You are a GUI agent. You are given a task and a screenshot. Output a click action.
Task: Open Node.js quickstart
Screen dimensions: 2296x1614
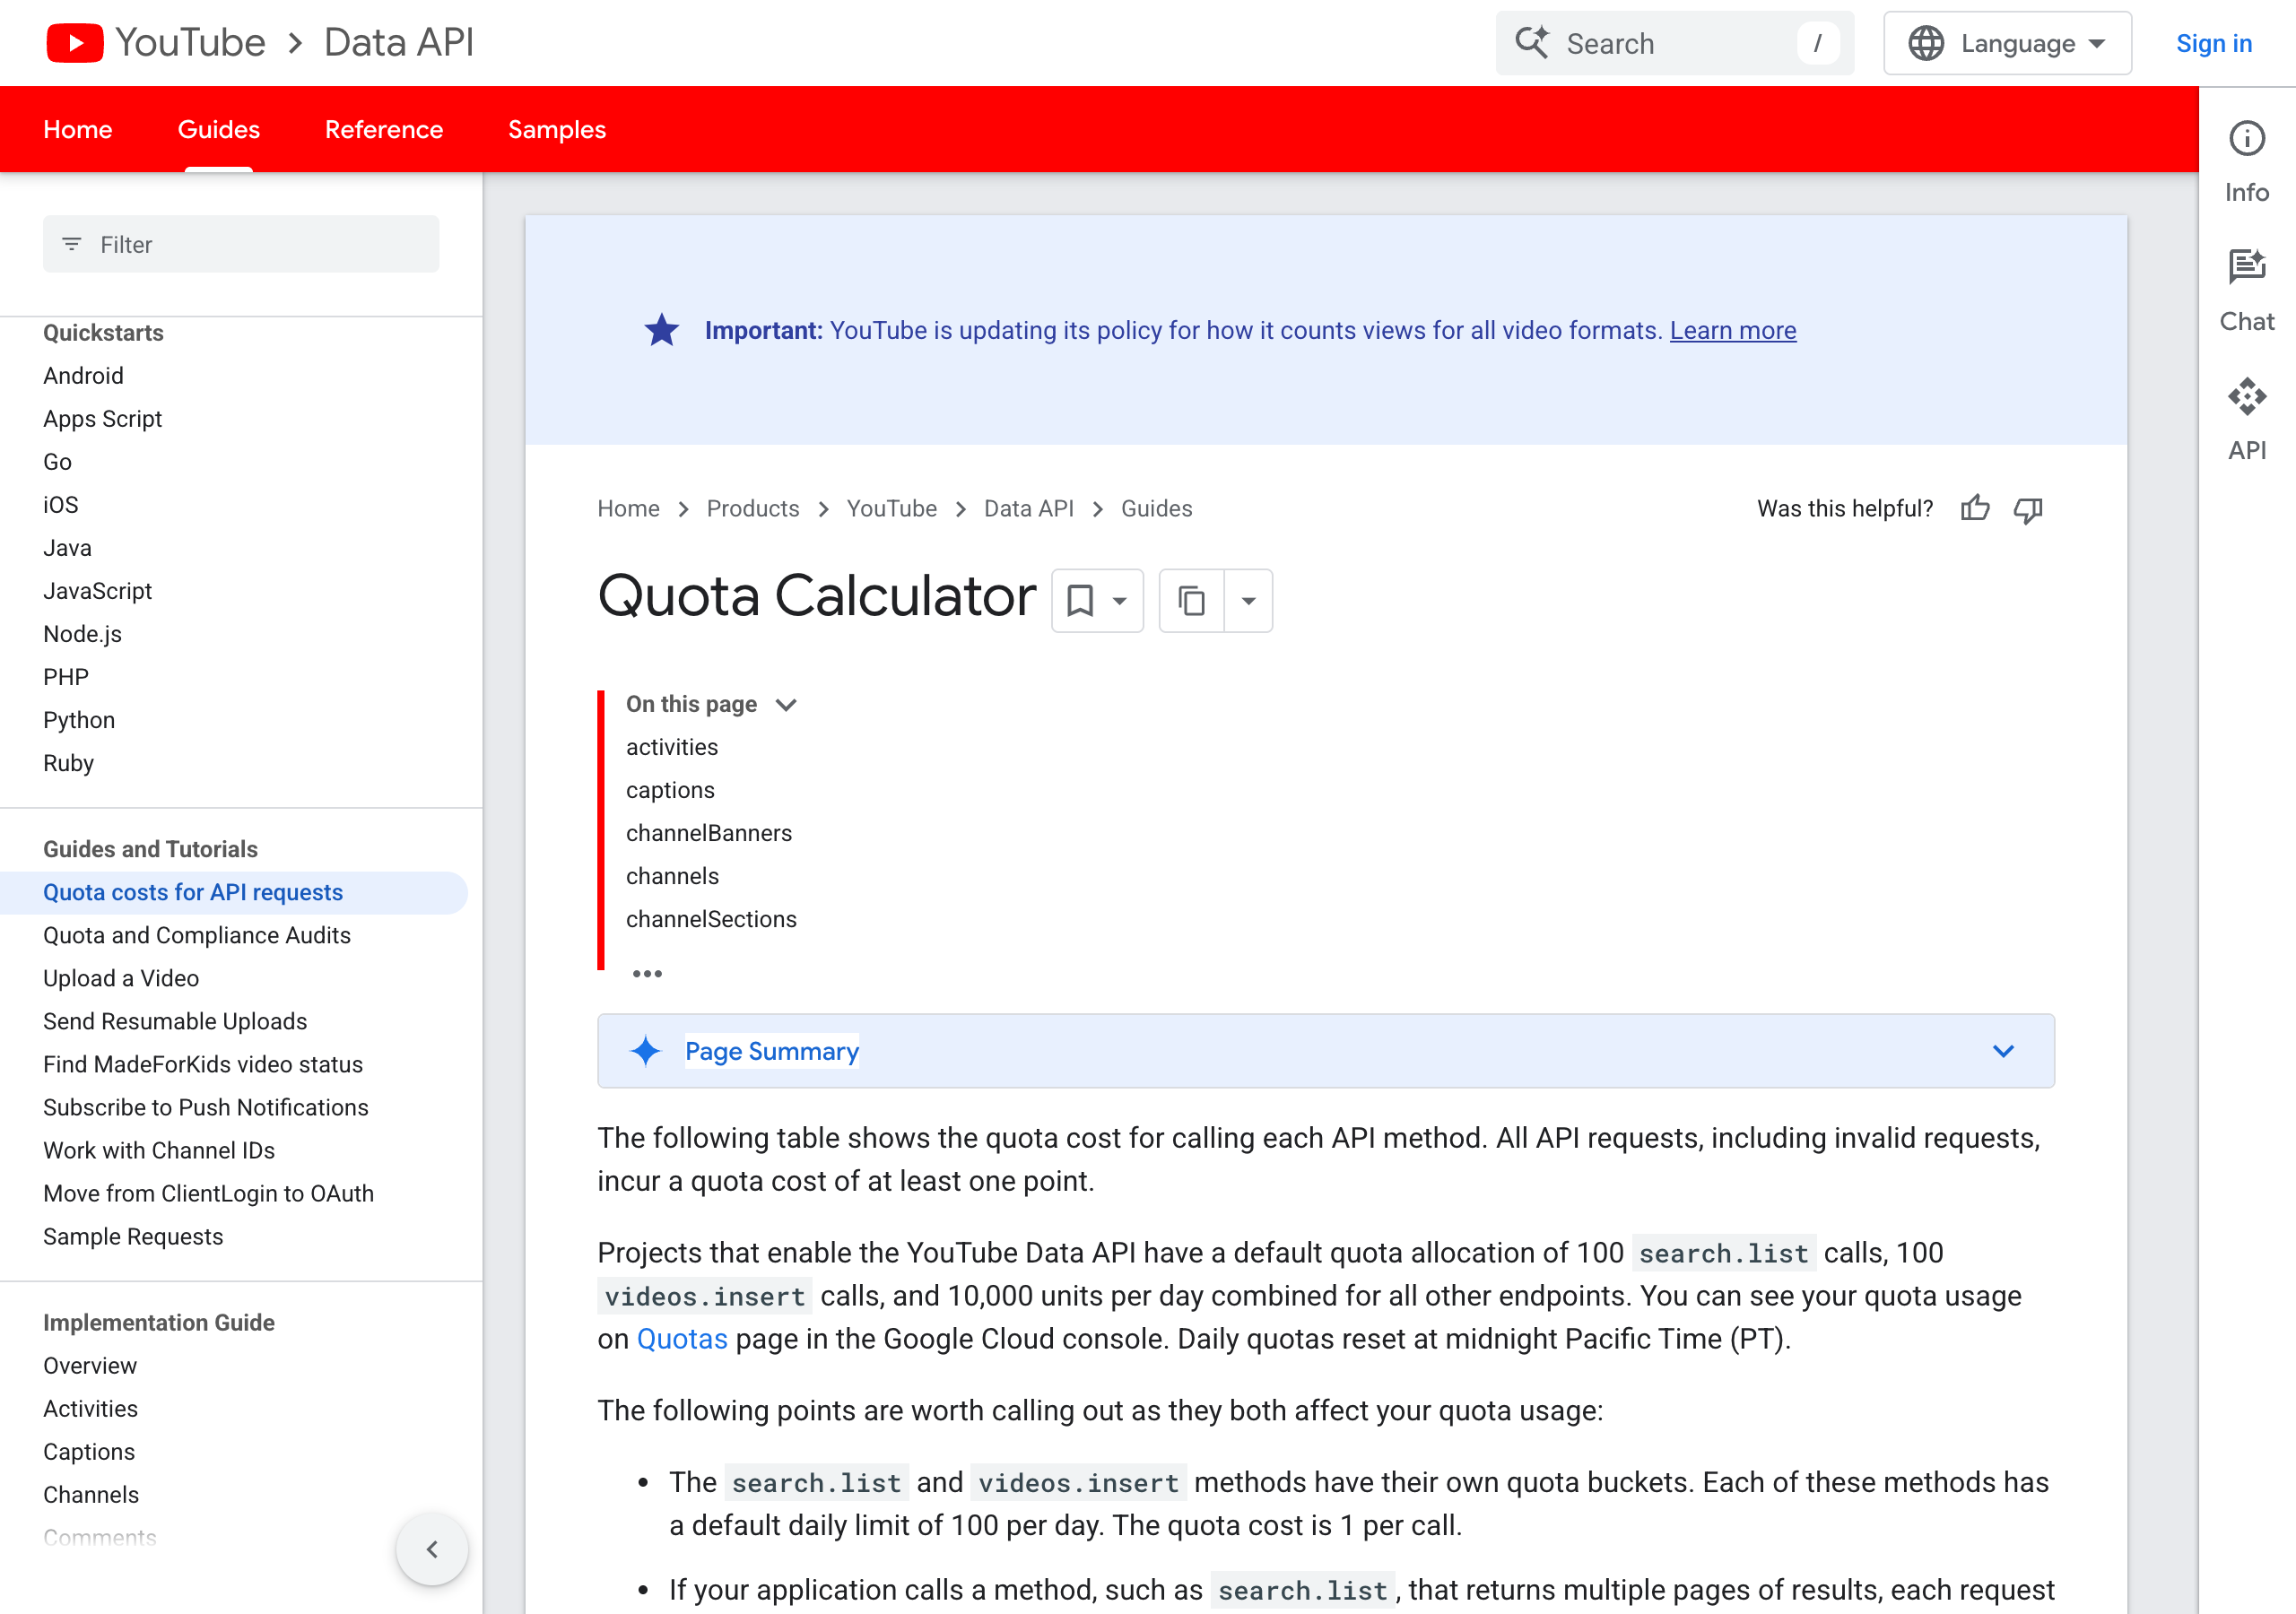point(82,634)
